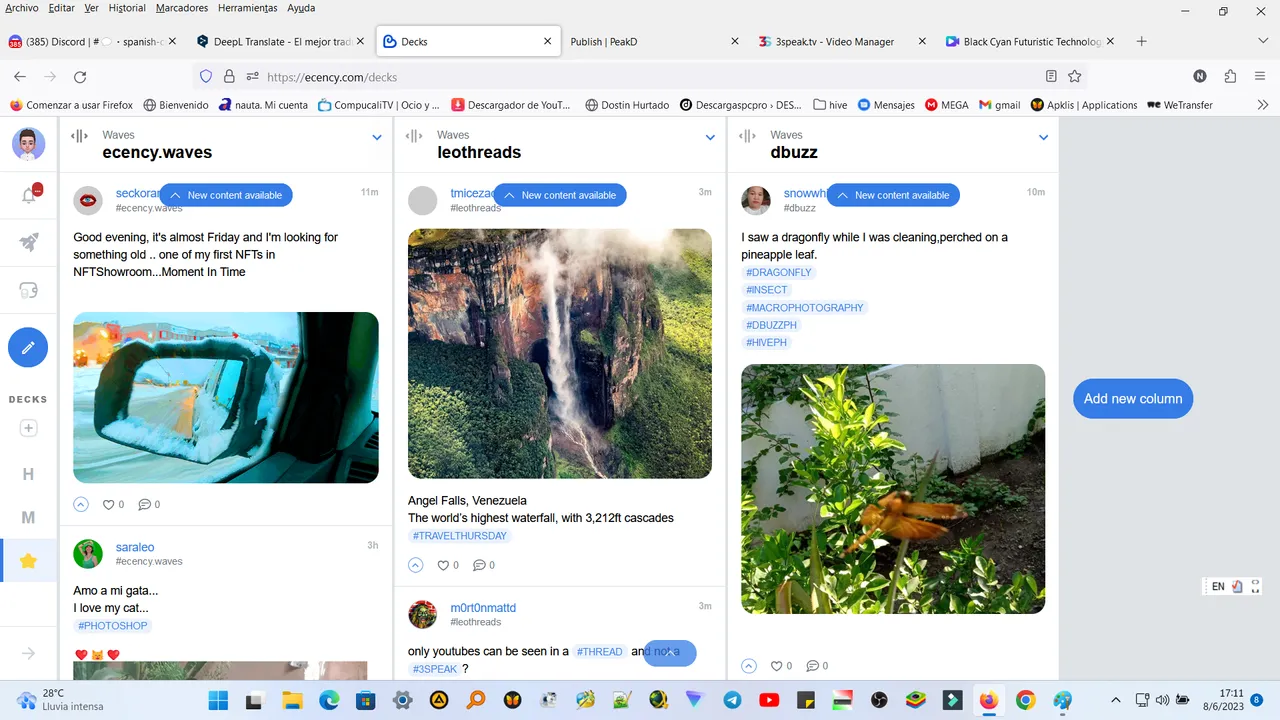Open Google Chrome from the taskbar
Image resolution: width=1280 pixels, height=720 pixels.
point(1026,700)
